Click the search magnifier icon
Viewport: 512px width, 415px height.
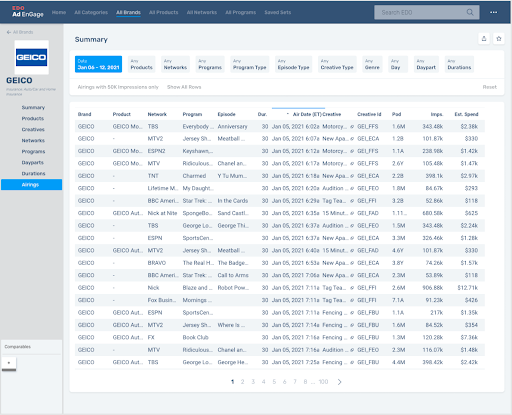pyautogui.click(x=470, y=12)
